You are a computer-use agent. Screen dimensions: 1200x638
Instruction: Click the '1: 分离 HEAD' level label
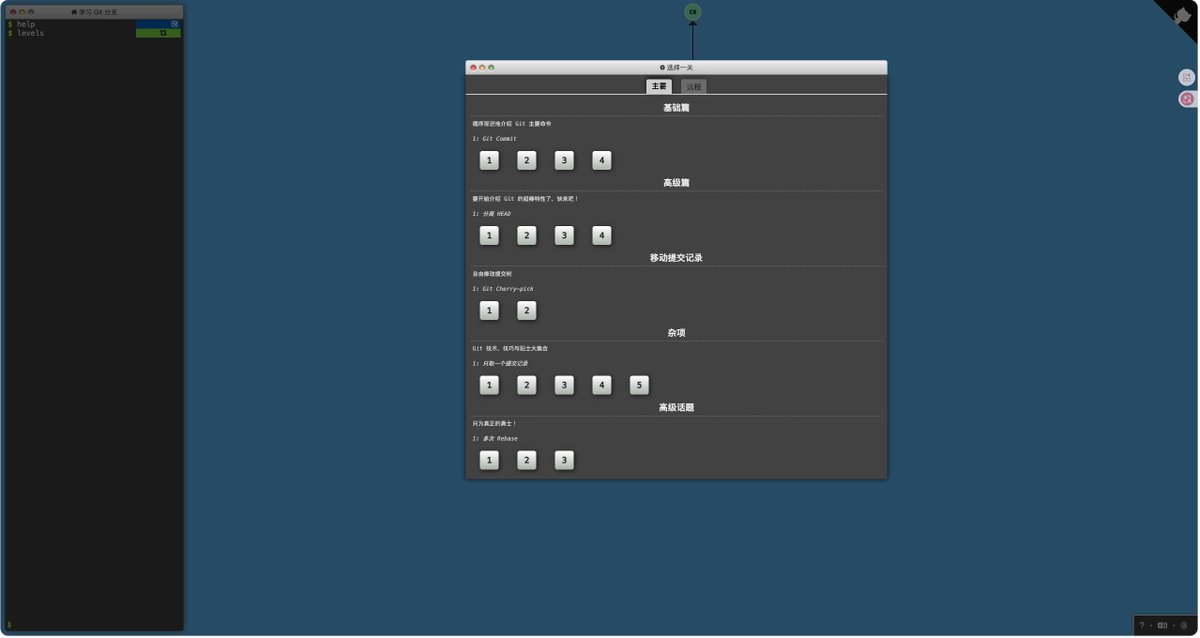point(491,213)
